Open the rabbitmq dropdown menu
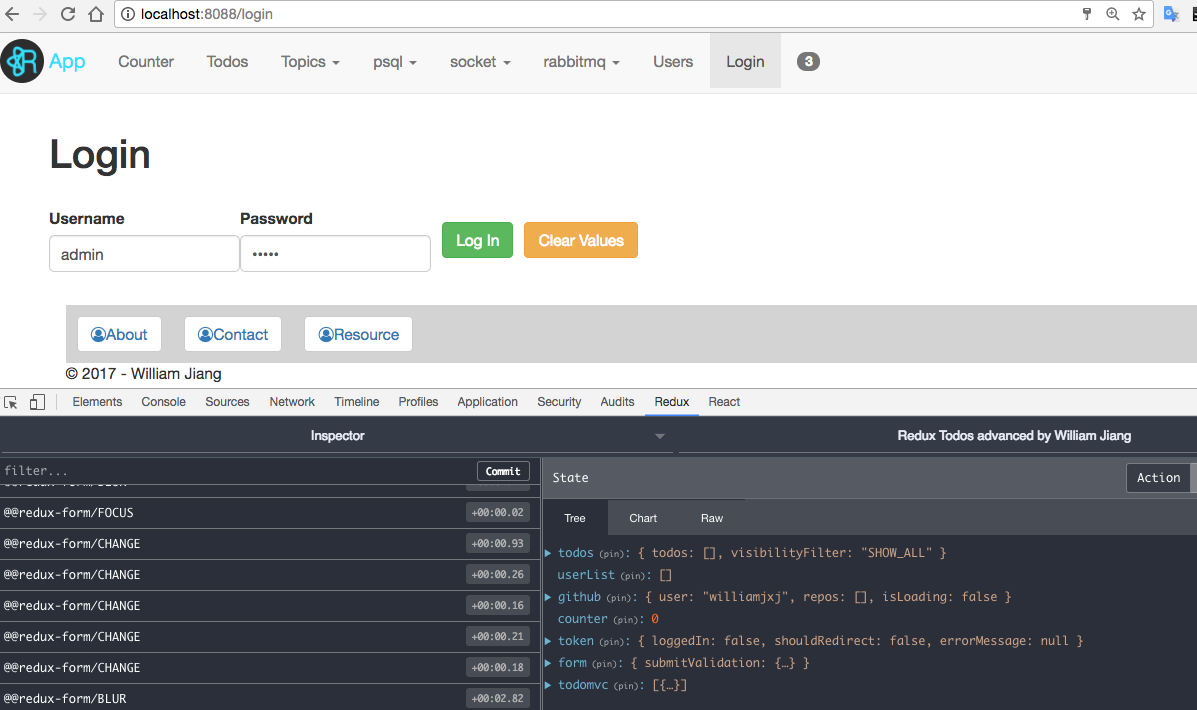Screen dimensions: 1197x710 (581, 62)
